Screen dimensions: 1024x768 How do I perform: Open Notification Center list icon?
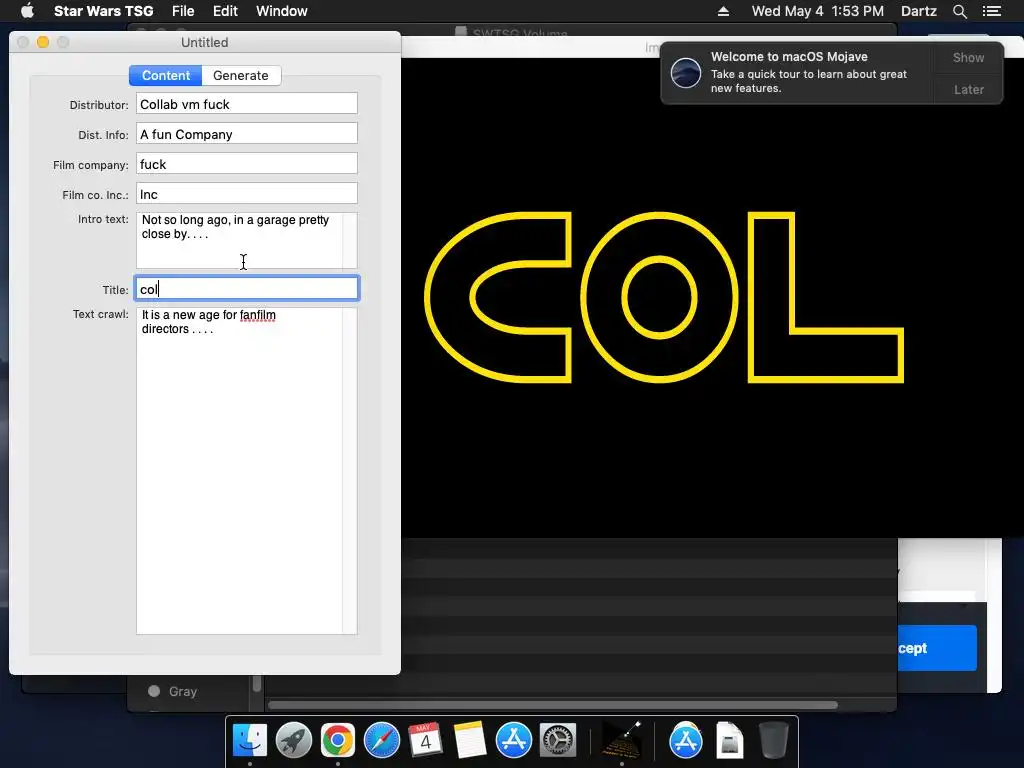coord(991,11)
